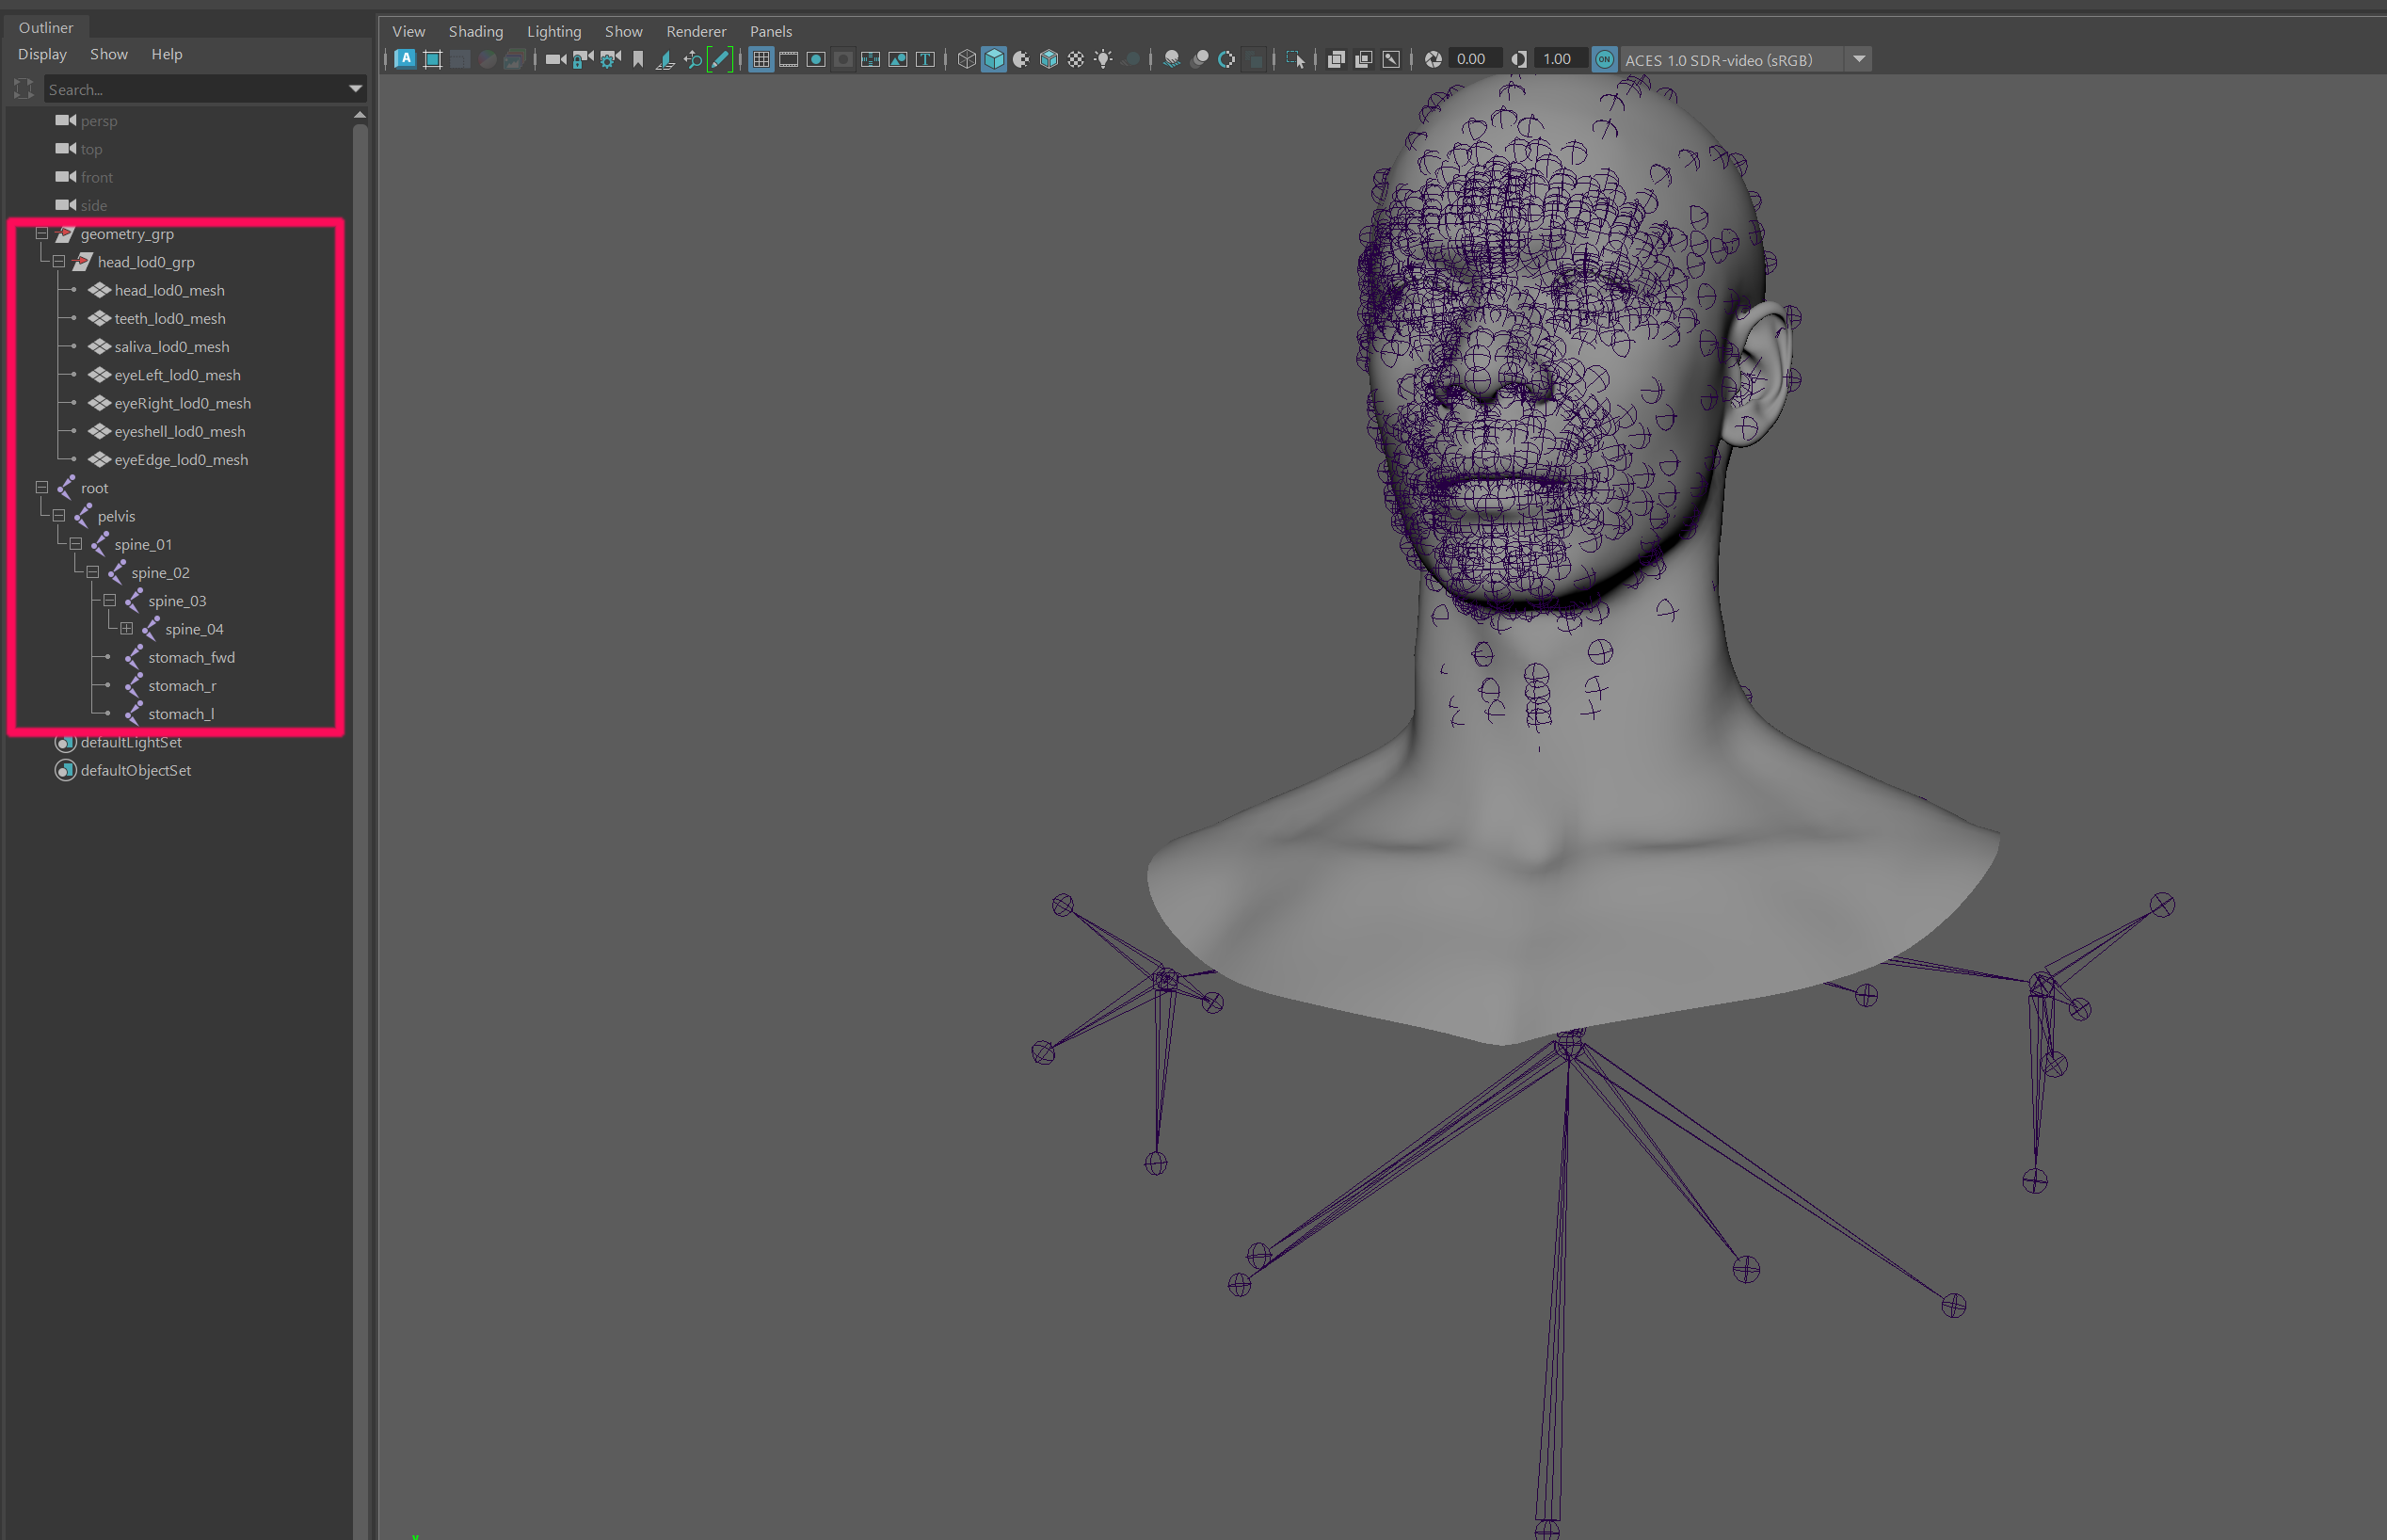Click the gamma value field
Viewport: 2387px width, 1540px height.
coord(1558,60)
